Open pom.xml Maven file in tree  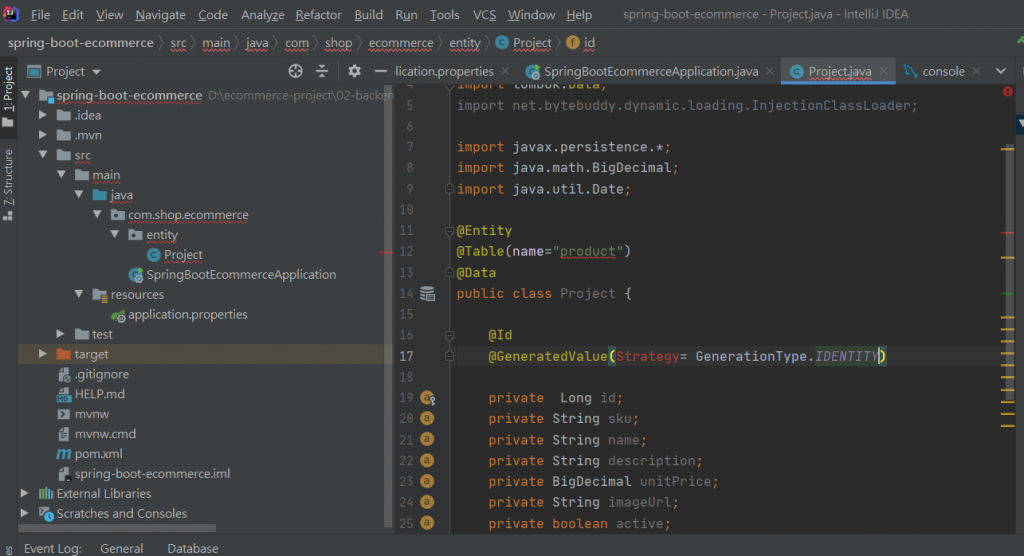(98, 454)
